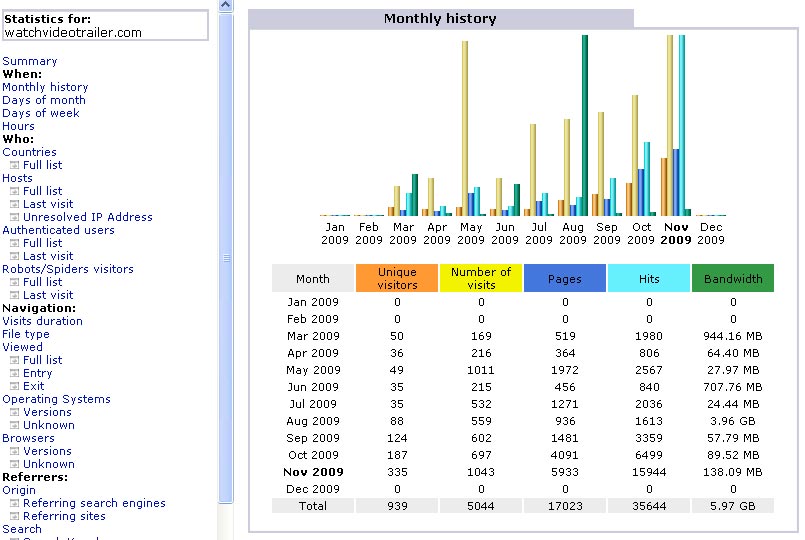Click the Nov 2009 chart label

pyautogui.click(x=676, y=233)
